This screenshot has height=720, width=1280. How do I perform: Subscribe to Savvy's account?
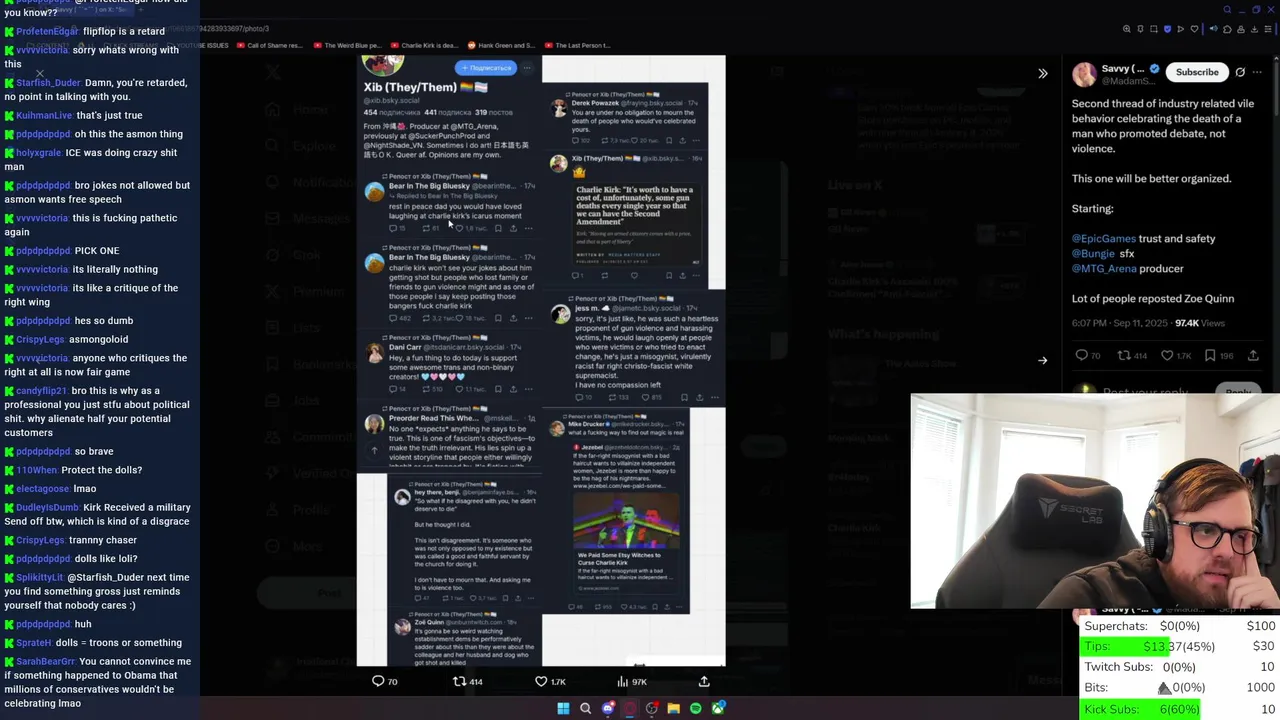pyautogui.click(x=1197, y=72)
